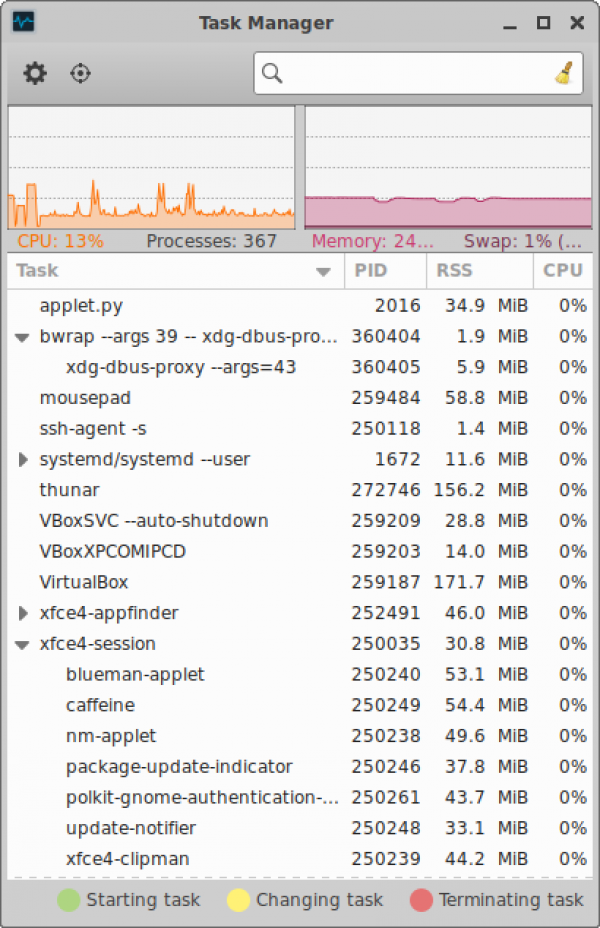The width and height of the screenshot is (600, 928).
Task: Click the identify window crosshair icon
Action: (x=81, y=73)
